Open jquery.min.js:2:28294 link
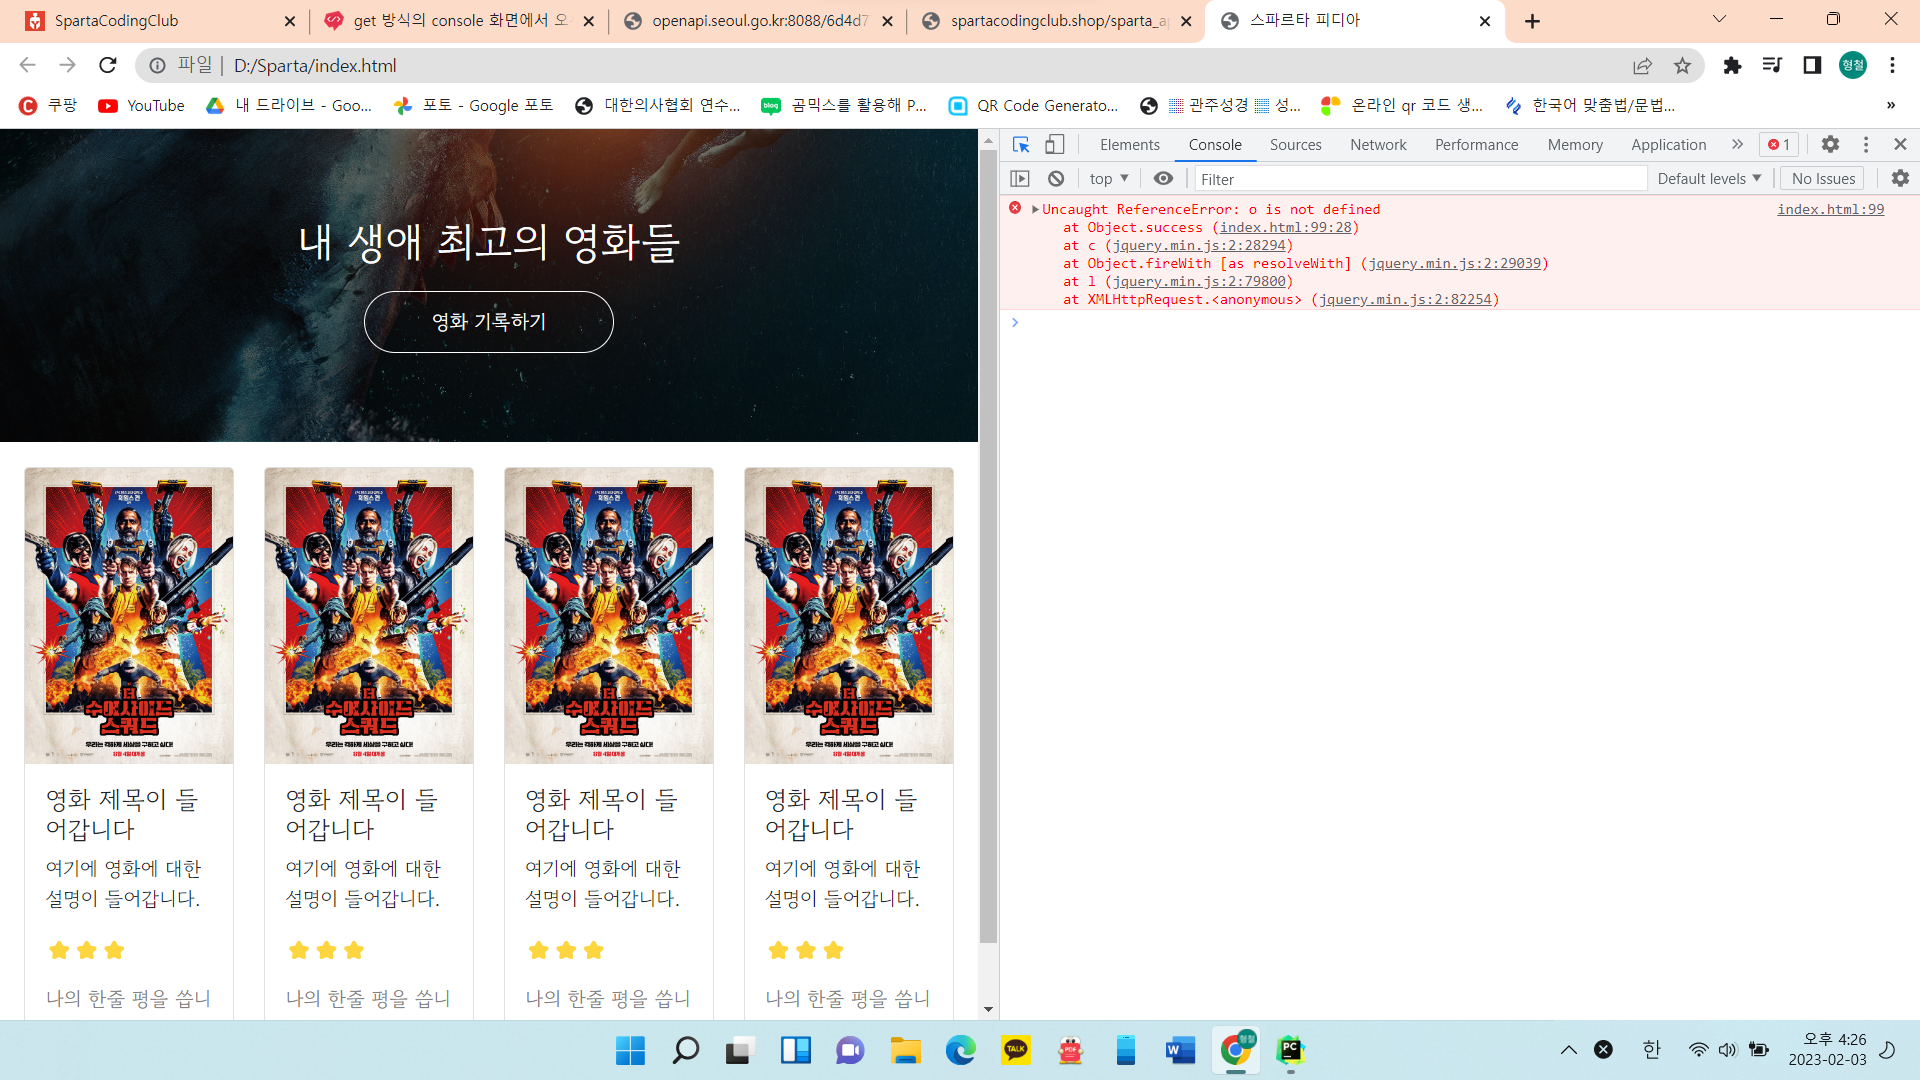The image size is (1920, 1080). [x=1199, y=245]
